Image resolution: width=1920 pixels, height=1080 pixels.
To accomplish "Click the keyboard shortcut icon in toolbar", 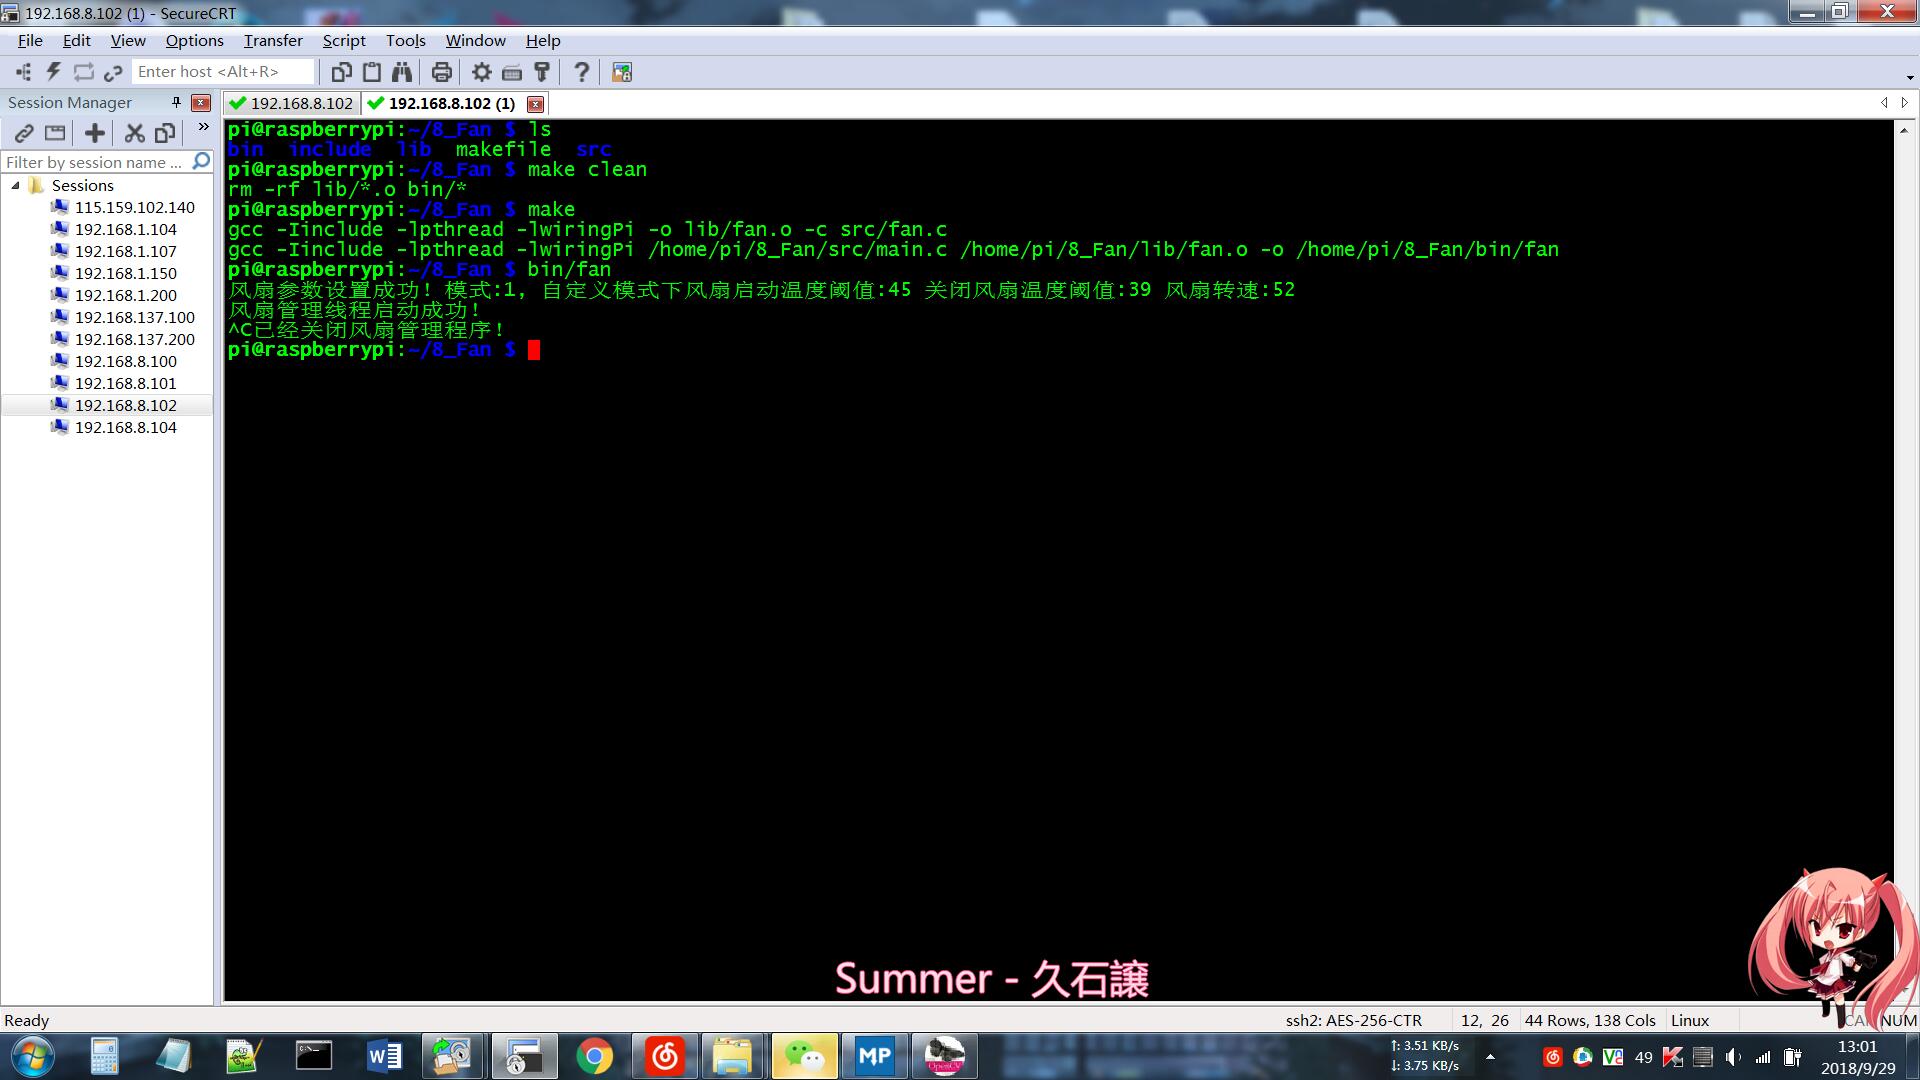I will (512, 71).
